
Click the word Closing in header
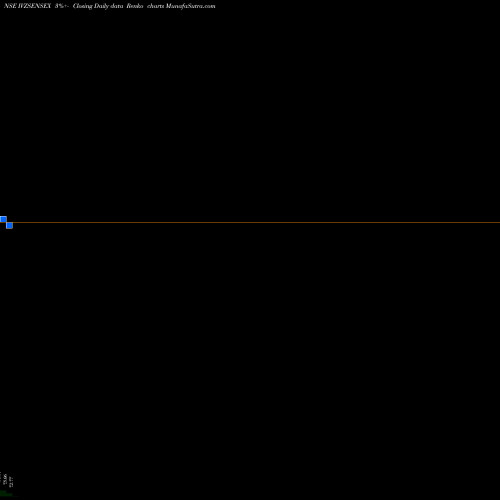(82, 6)
